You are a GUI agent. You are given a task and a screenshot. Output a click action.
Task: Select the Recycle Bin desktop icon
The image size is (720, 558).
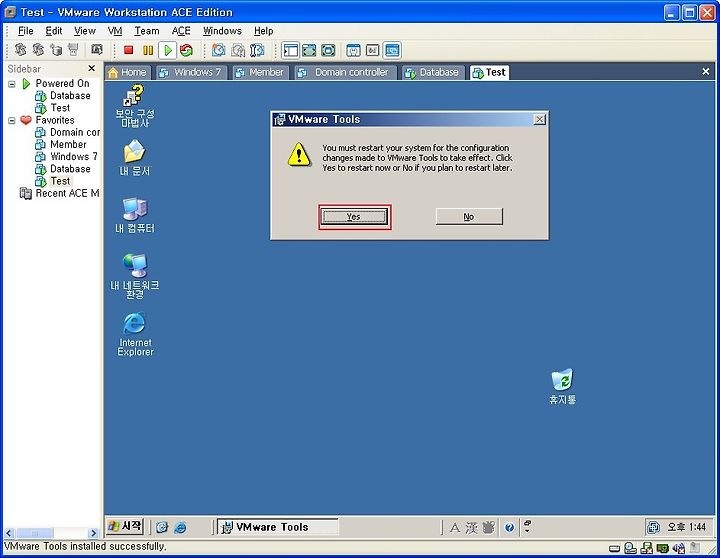click(562, 386)
